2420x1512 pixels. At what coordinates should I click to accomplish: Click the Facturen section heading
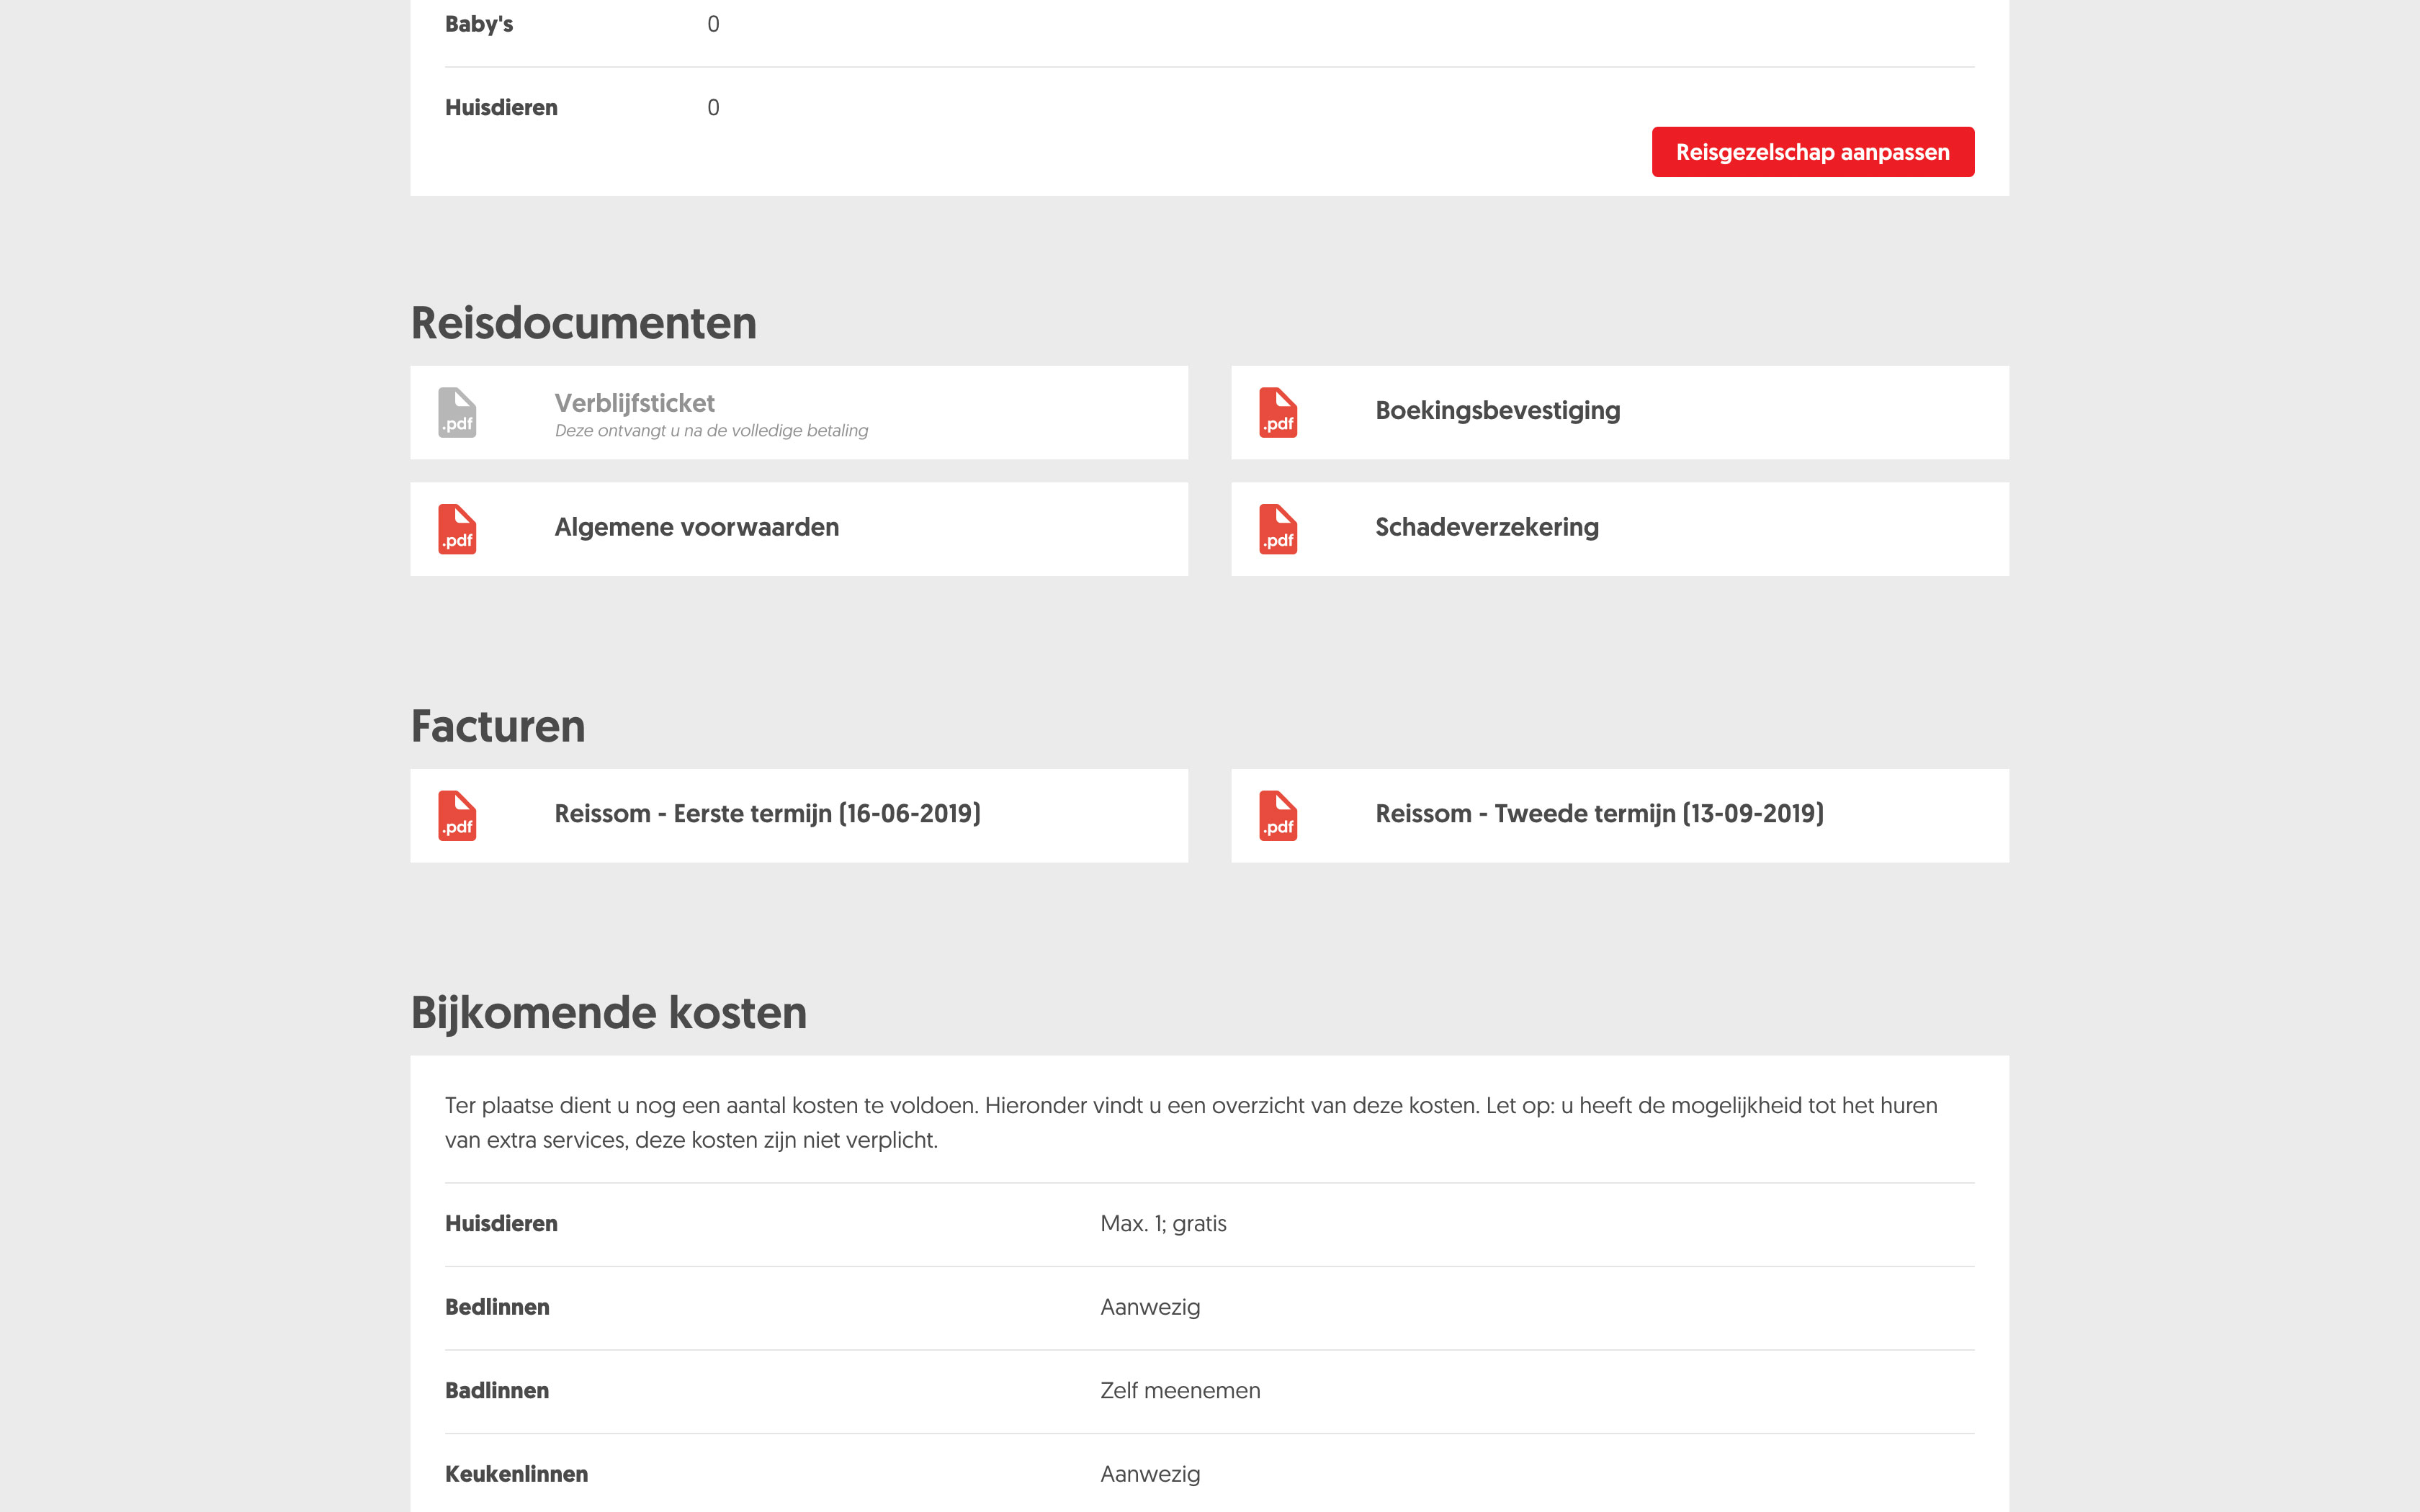pos(497,726)
